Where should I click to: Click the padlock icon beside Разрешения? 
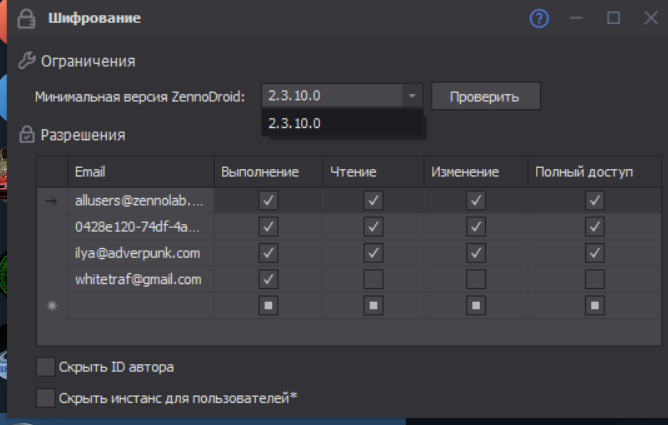pos(28,134)
